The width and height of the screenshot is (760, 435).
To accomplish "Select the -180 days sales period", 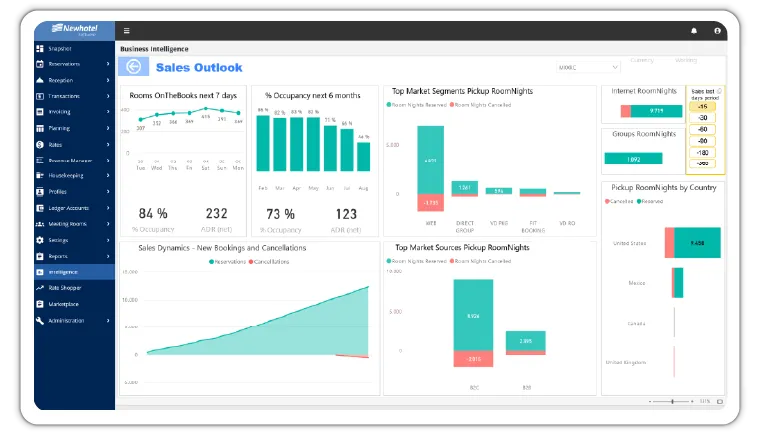I will click(702, 153).
